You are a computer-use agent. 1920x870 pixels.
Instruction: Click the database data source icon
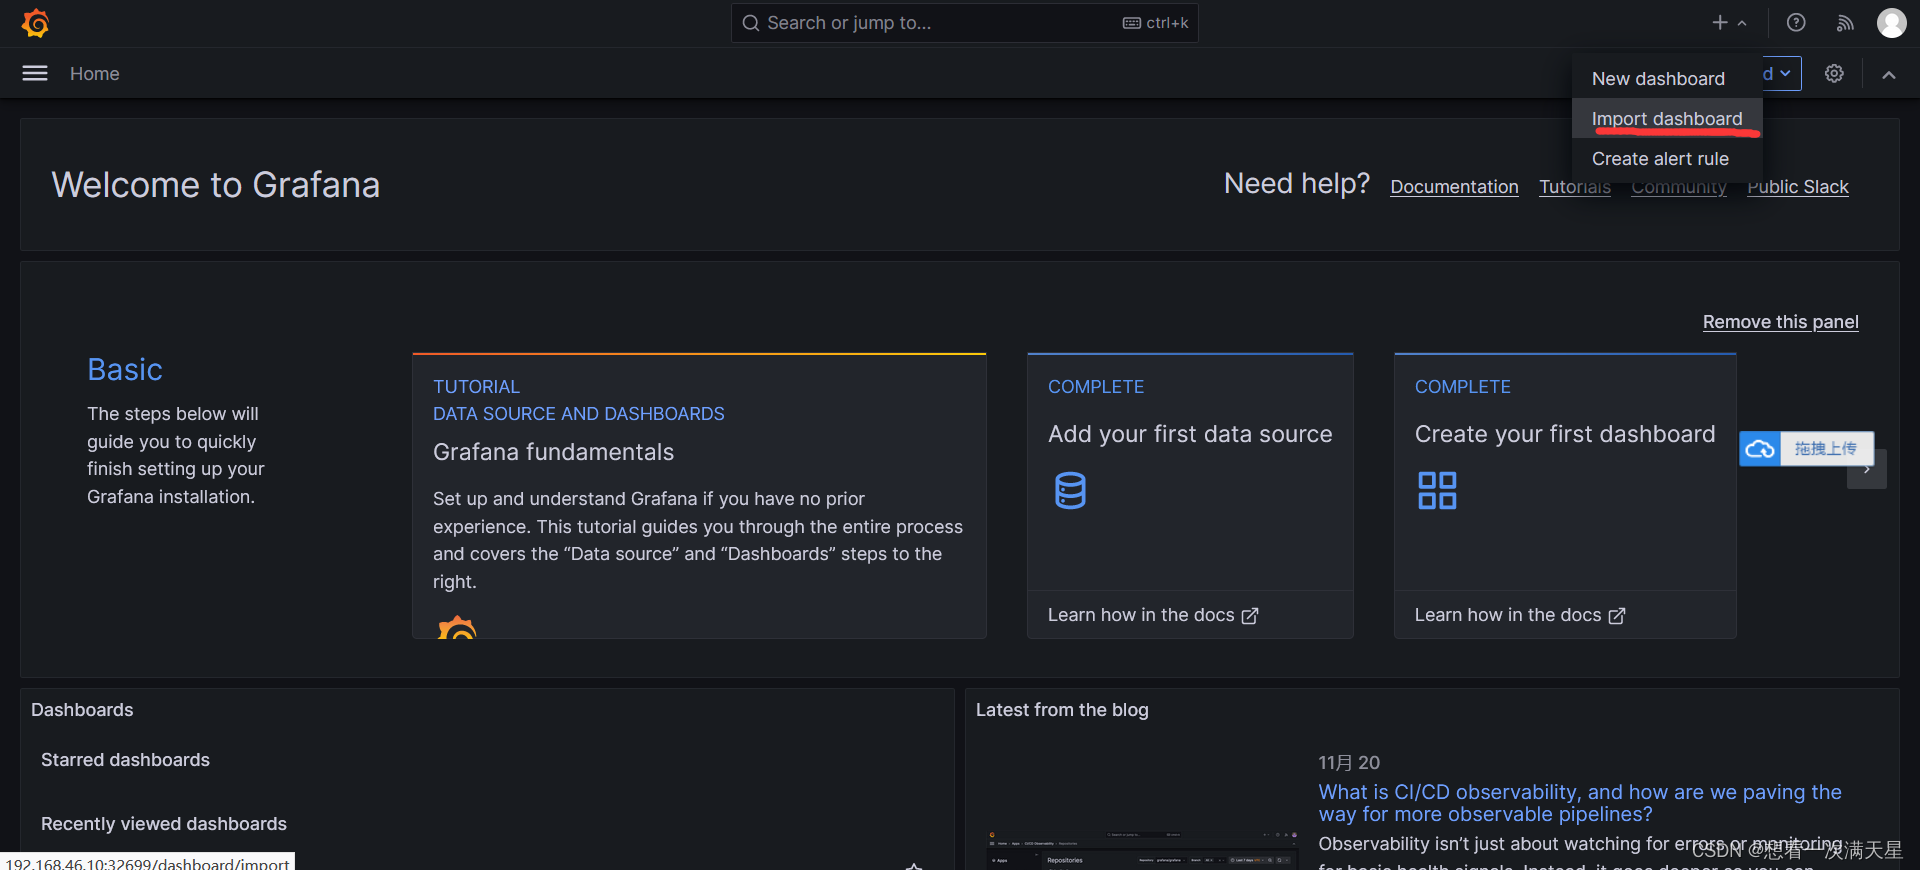coord(1070,490)
